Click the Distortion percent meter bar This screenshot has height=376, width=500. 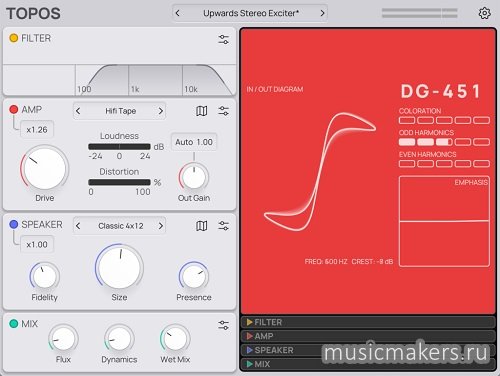(x=119, y=182)
